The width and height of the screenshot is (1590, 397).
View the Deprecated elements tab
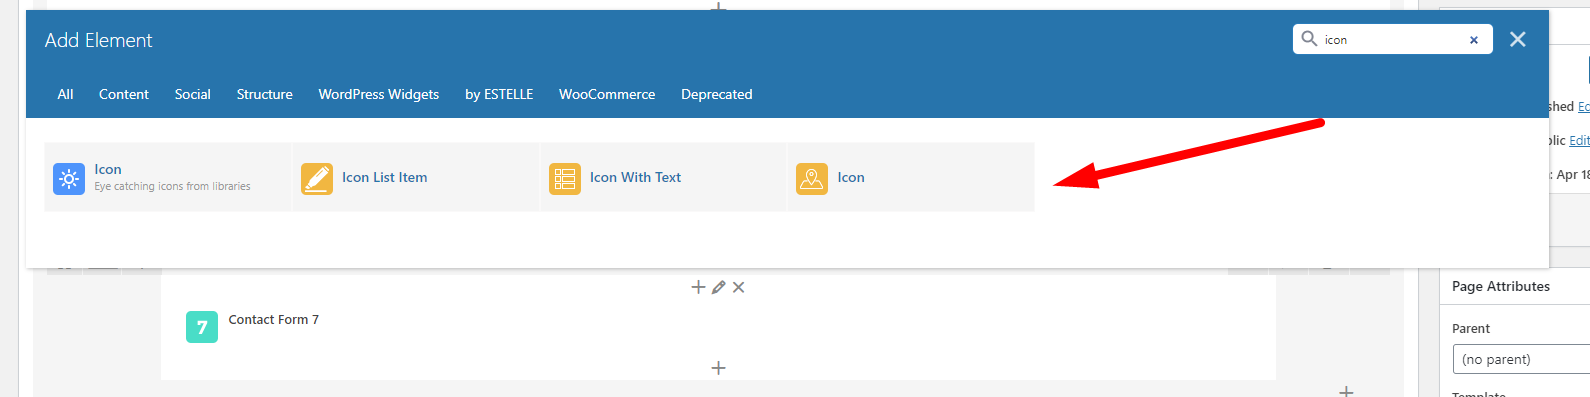716,94
